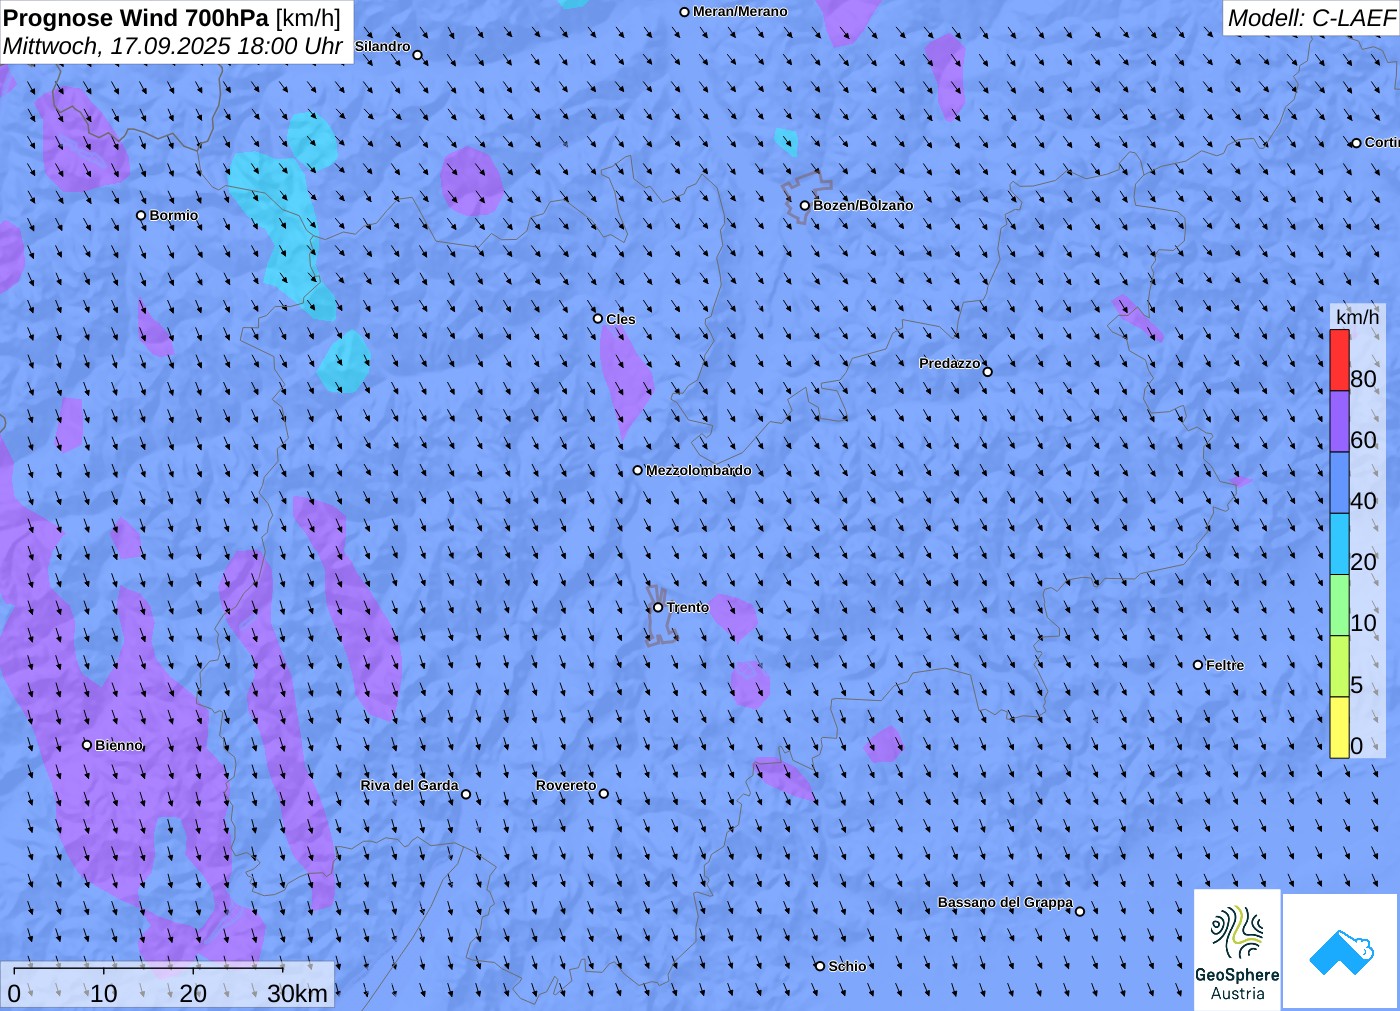Click the Cortina marker at right edge
Viewport: 1400px width, 1011px height.
(x=1357, y=143)
